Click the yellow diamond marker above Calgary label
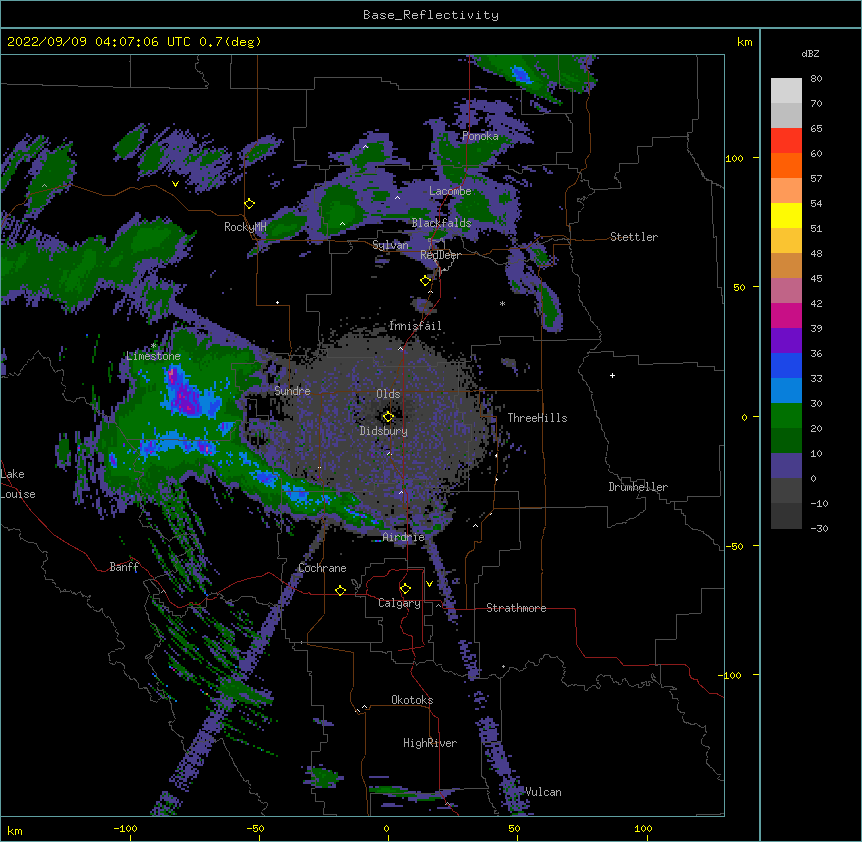 pos(405,589)
